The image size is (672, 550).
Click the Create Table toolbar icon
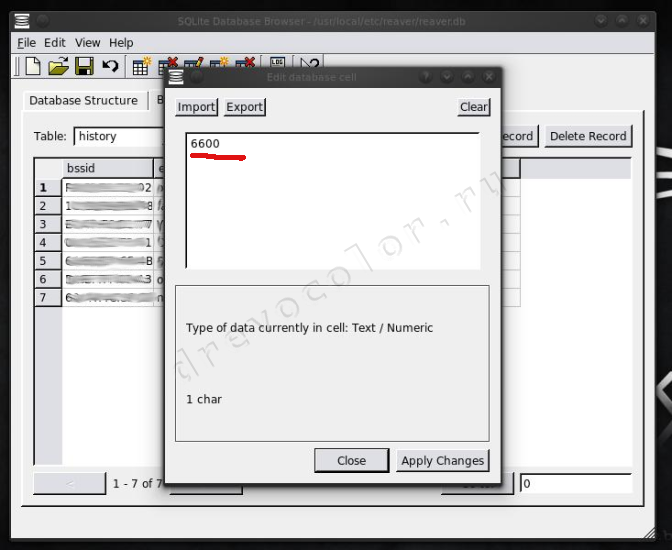[x=142, y=66]
